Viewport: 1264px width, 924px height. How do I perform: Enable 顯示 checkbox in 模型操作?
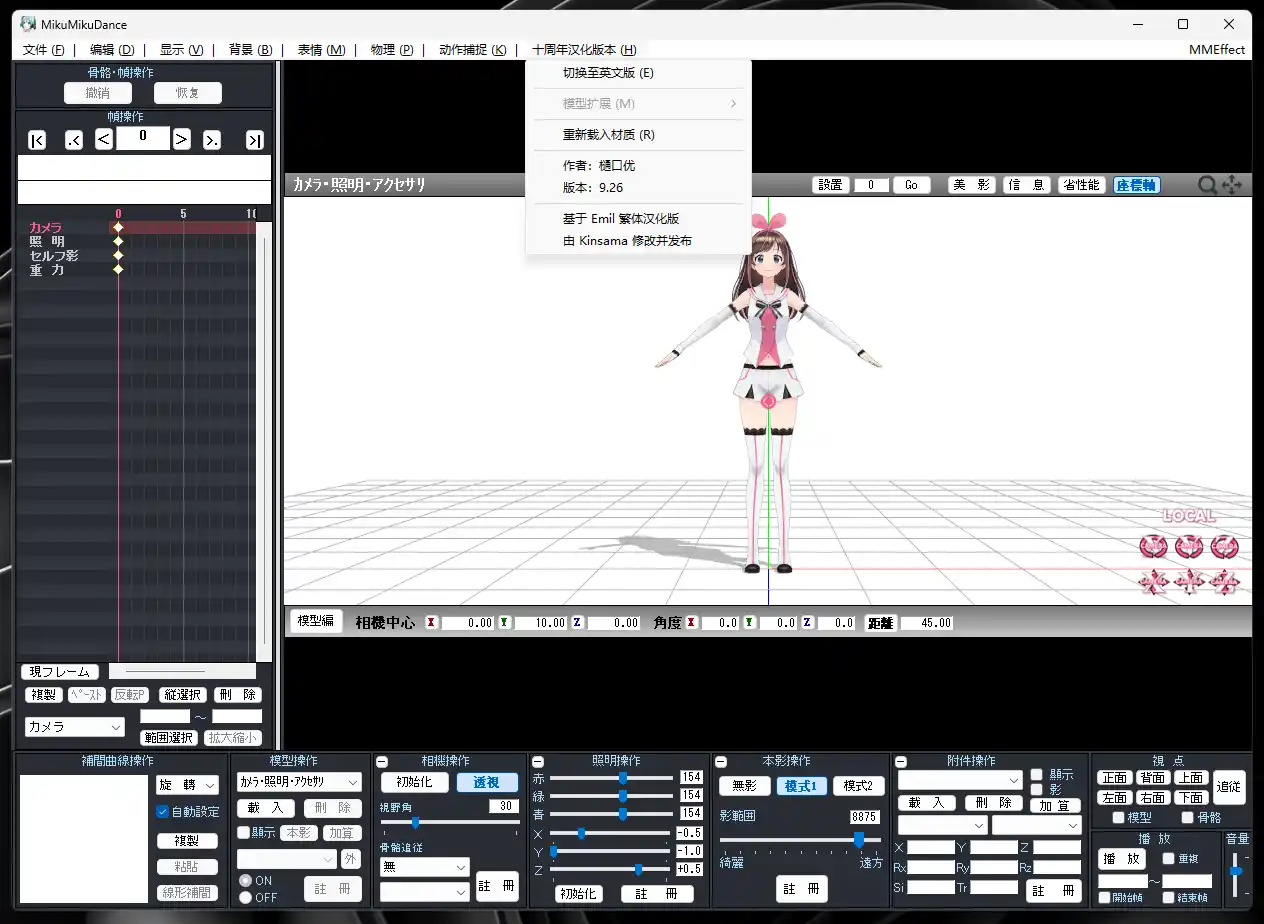[x=243, y=833]
